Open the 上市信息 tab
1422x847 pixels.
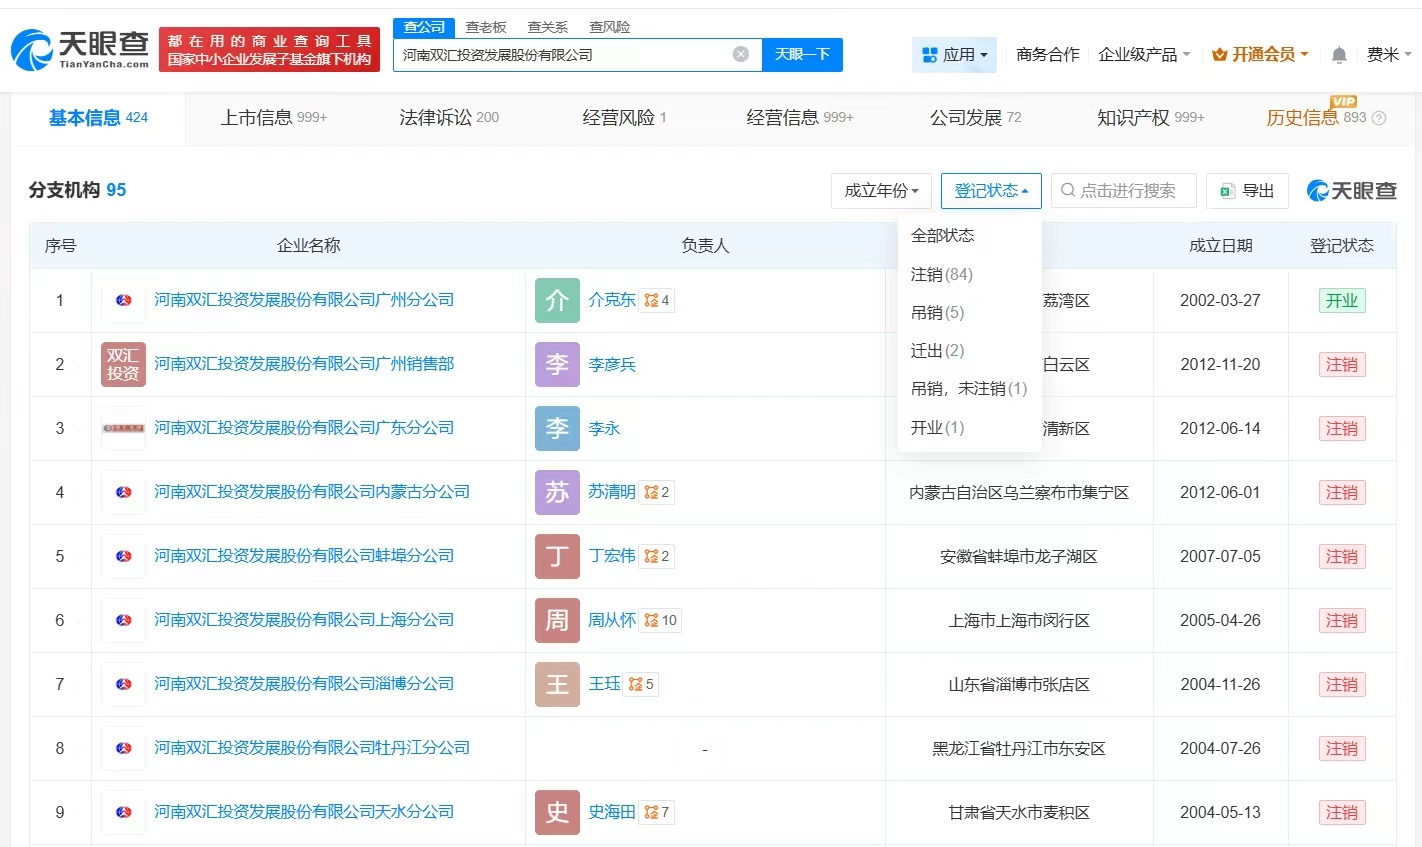pos(273,118)
